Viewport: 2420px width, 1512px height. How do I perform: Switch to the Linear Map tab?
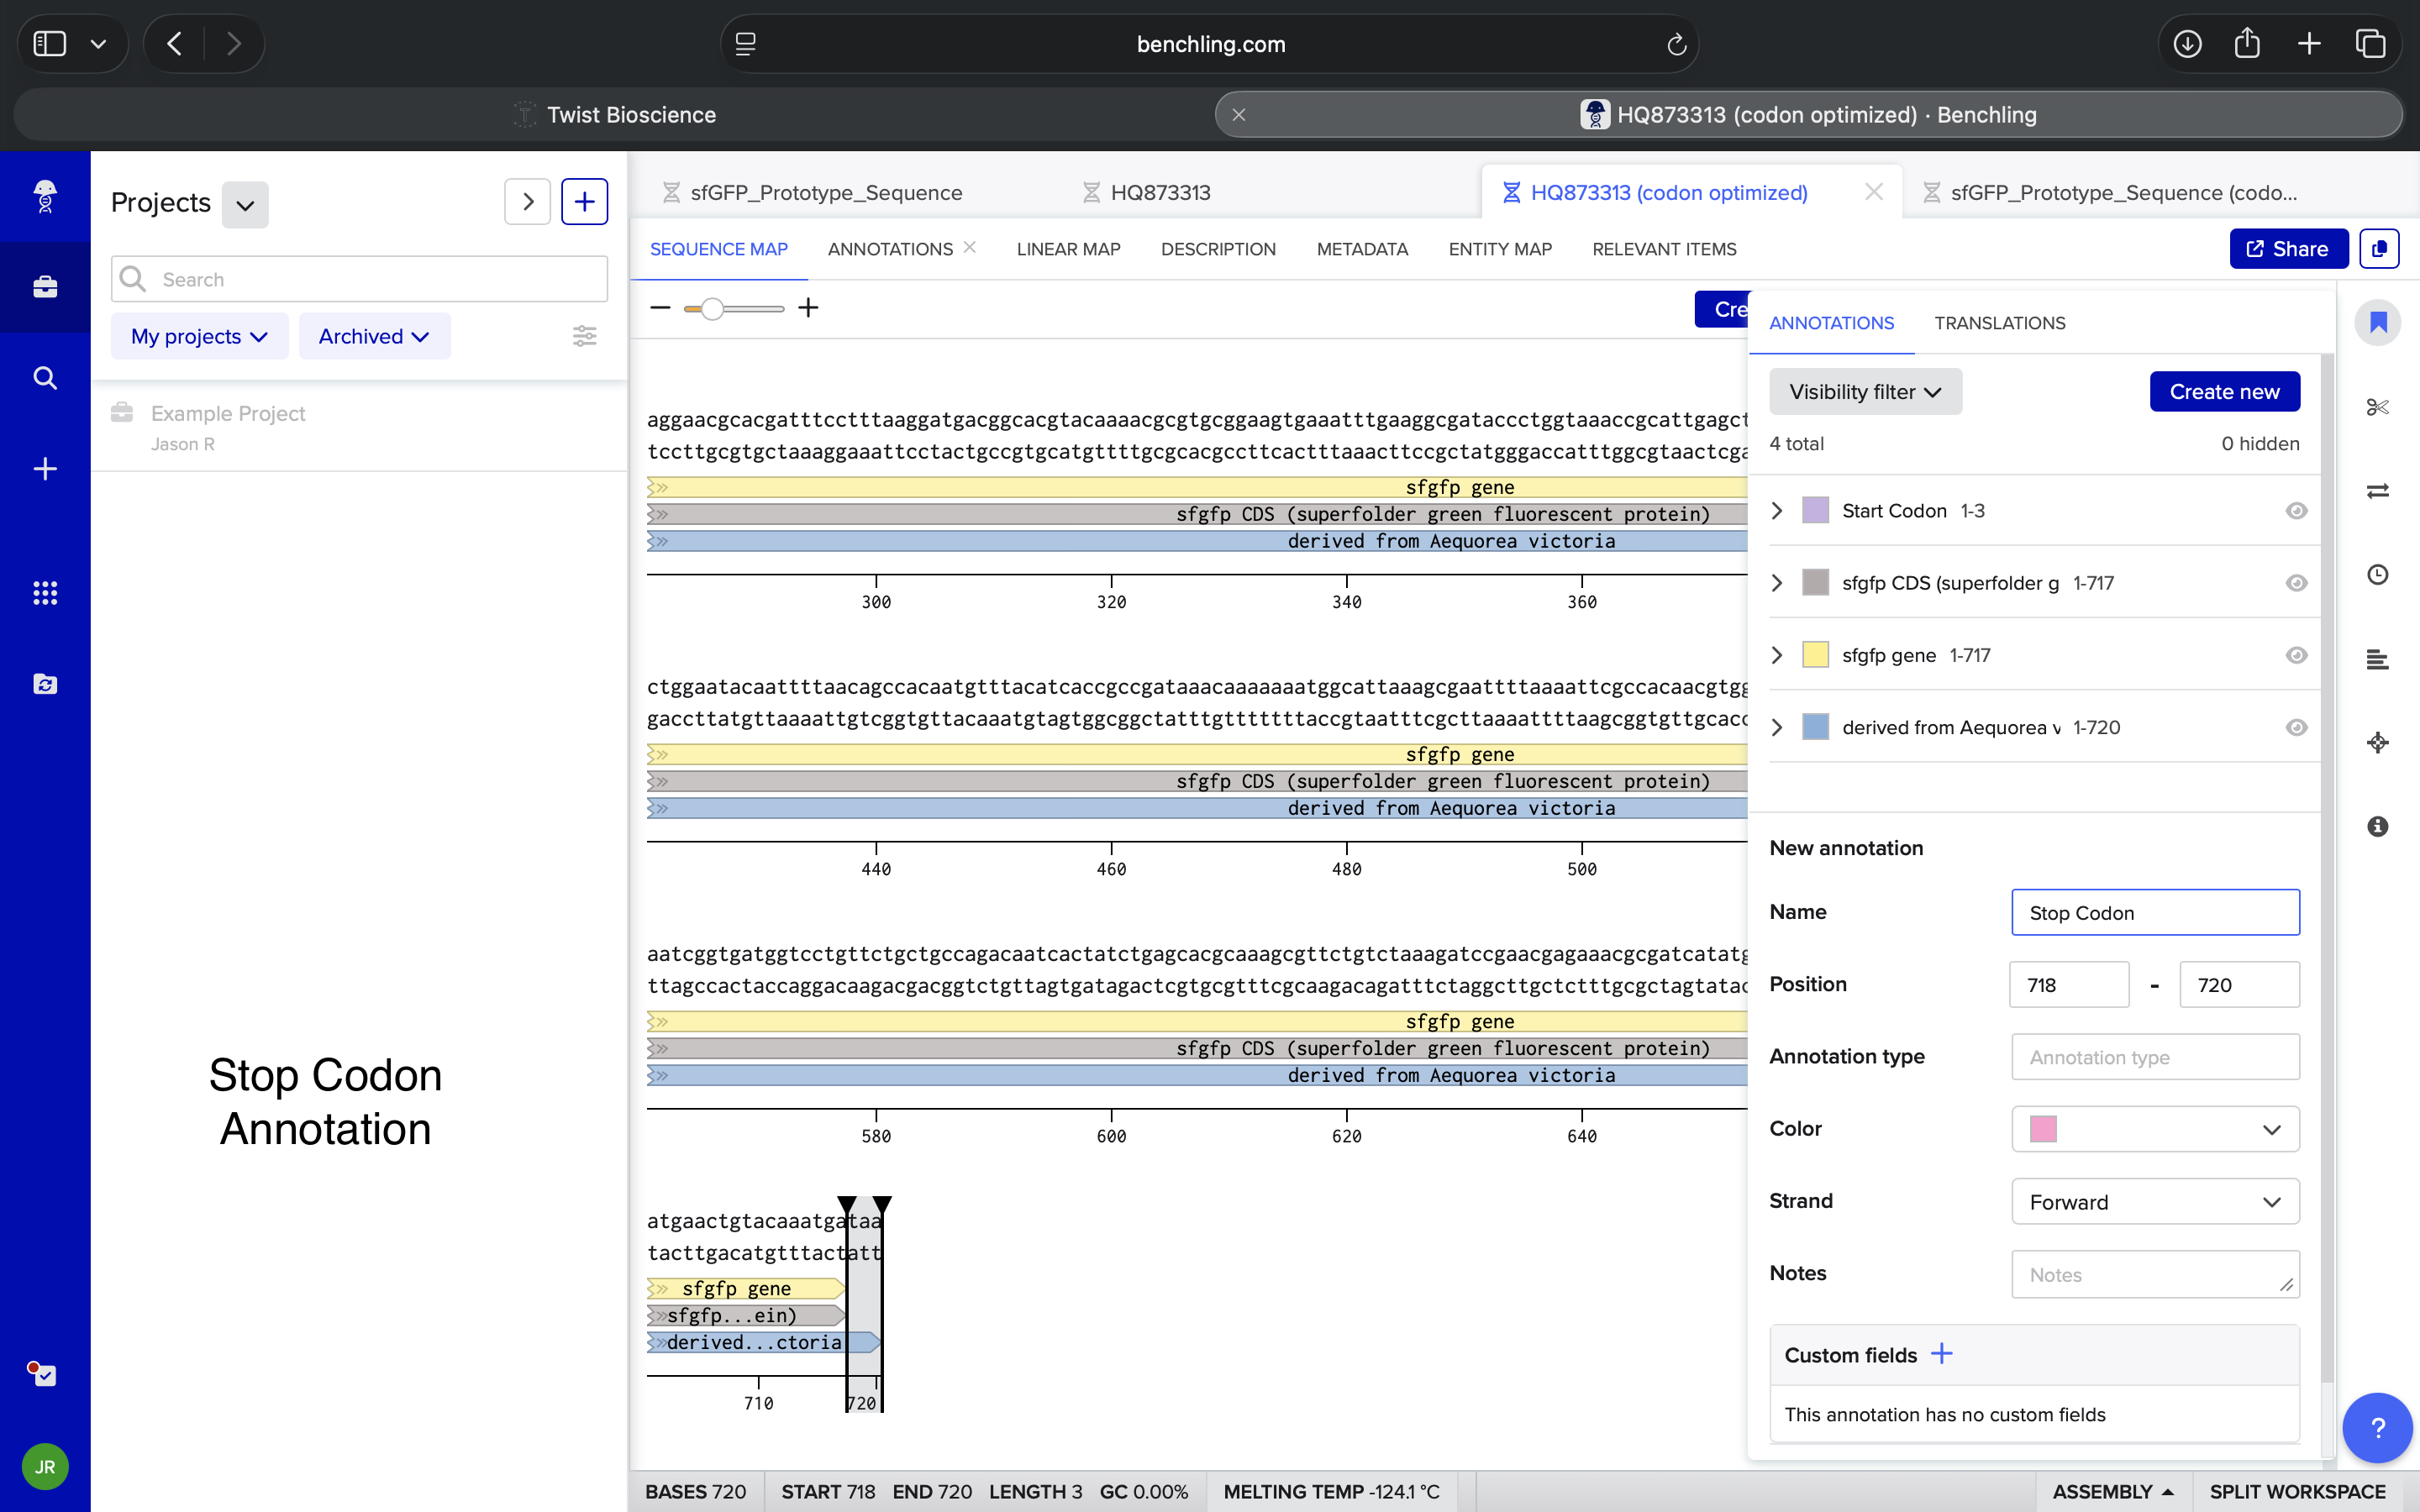pyautogui.click(x=1068, y=249)
